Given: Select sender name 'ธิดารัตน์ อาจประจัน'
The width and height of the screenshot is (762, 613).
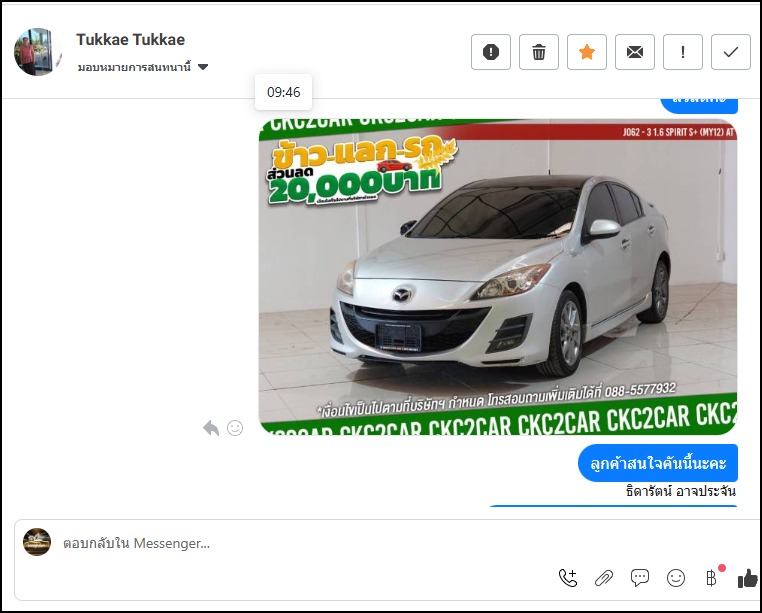Looking at the screenshot, I should [x=681, y=491].
